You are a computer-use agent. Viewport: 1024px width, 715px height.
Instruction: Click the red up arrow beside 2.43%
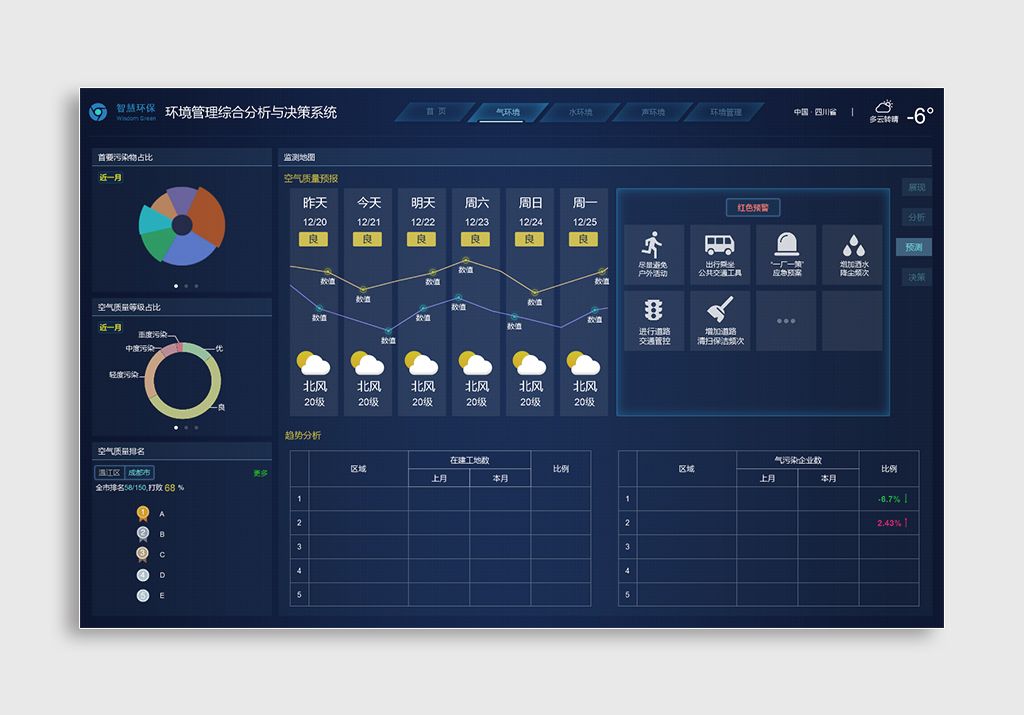(906, 522)
